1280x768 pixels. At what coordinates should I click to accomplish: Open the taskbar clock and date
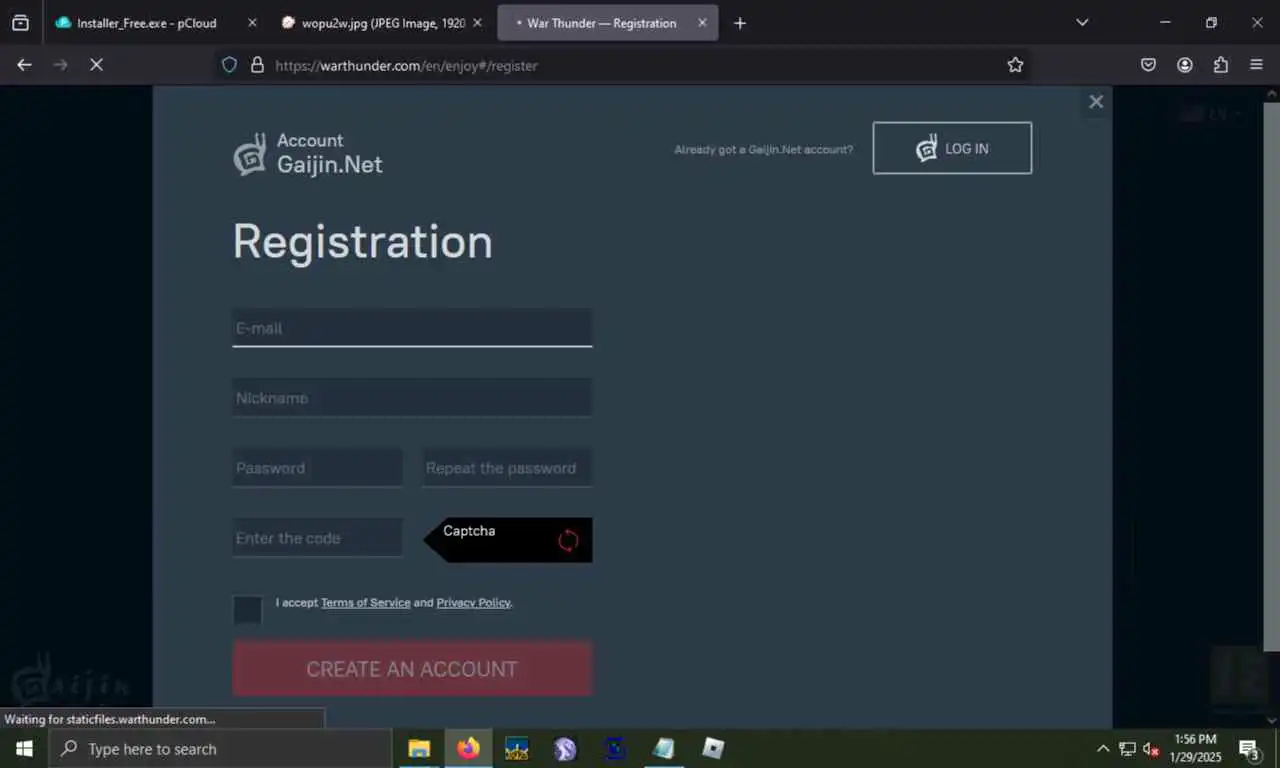1196,749
